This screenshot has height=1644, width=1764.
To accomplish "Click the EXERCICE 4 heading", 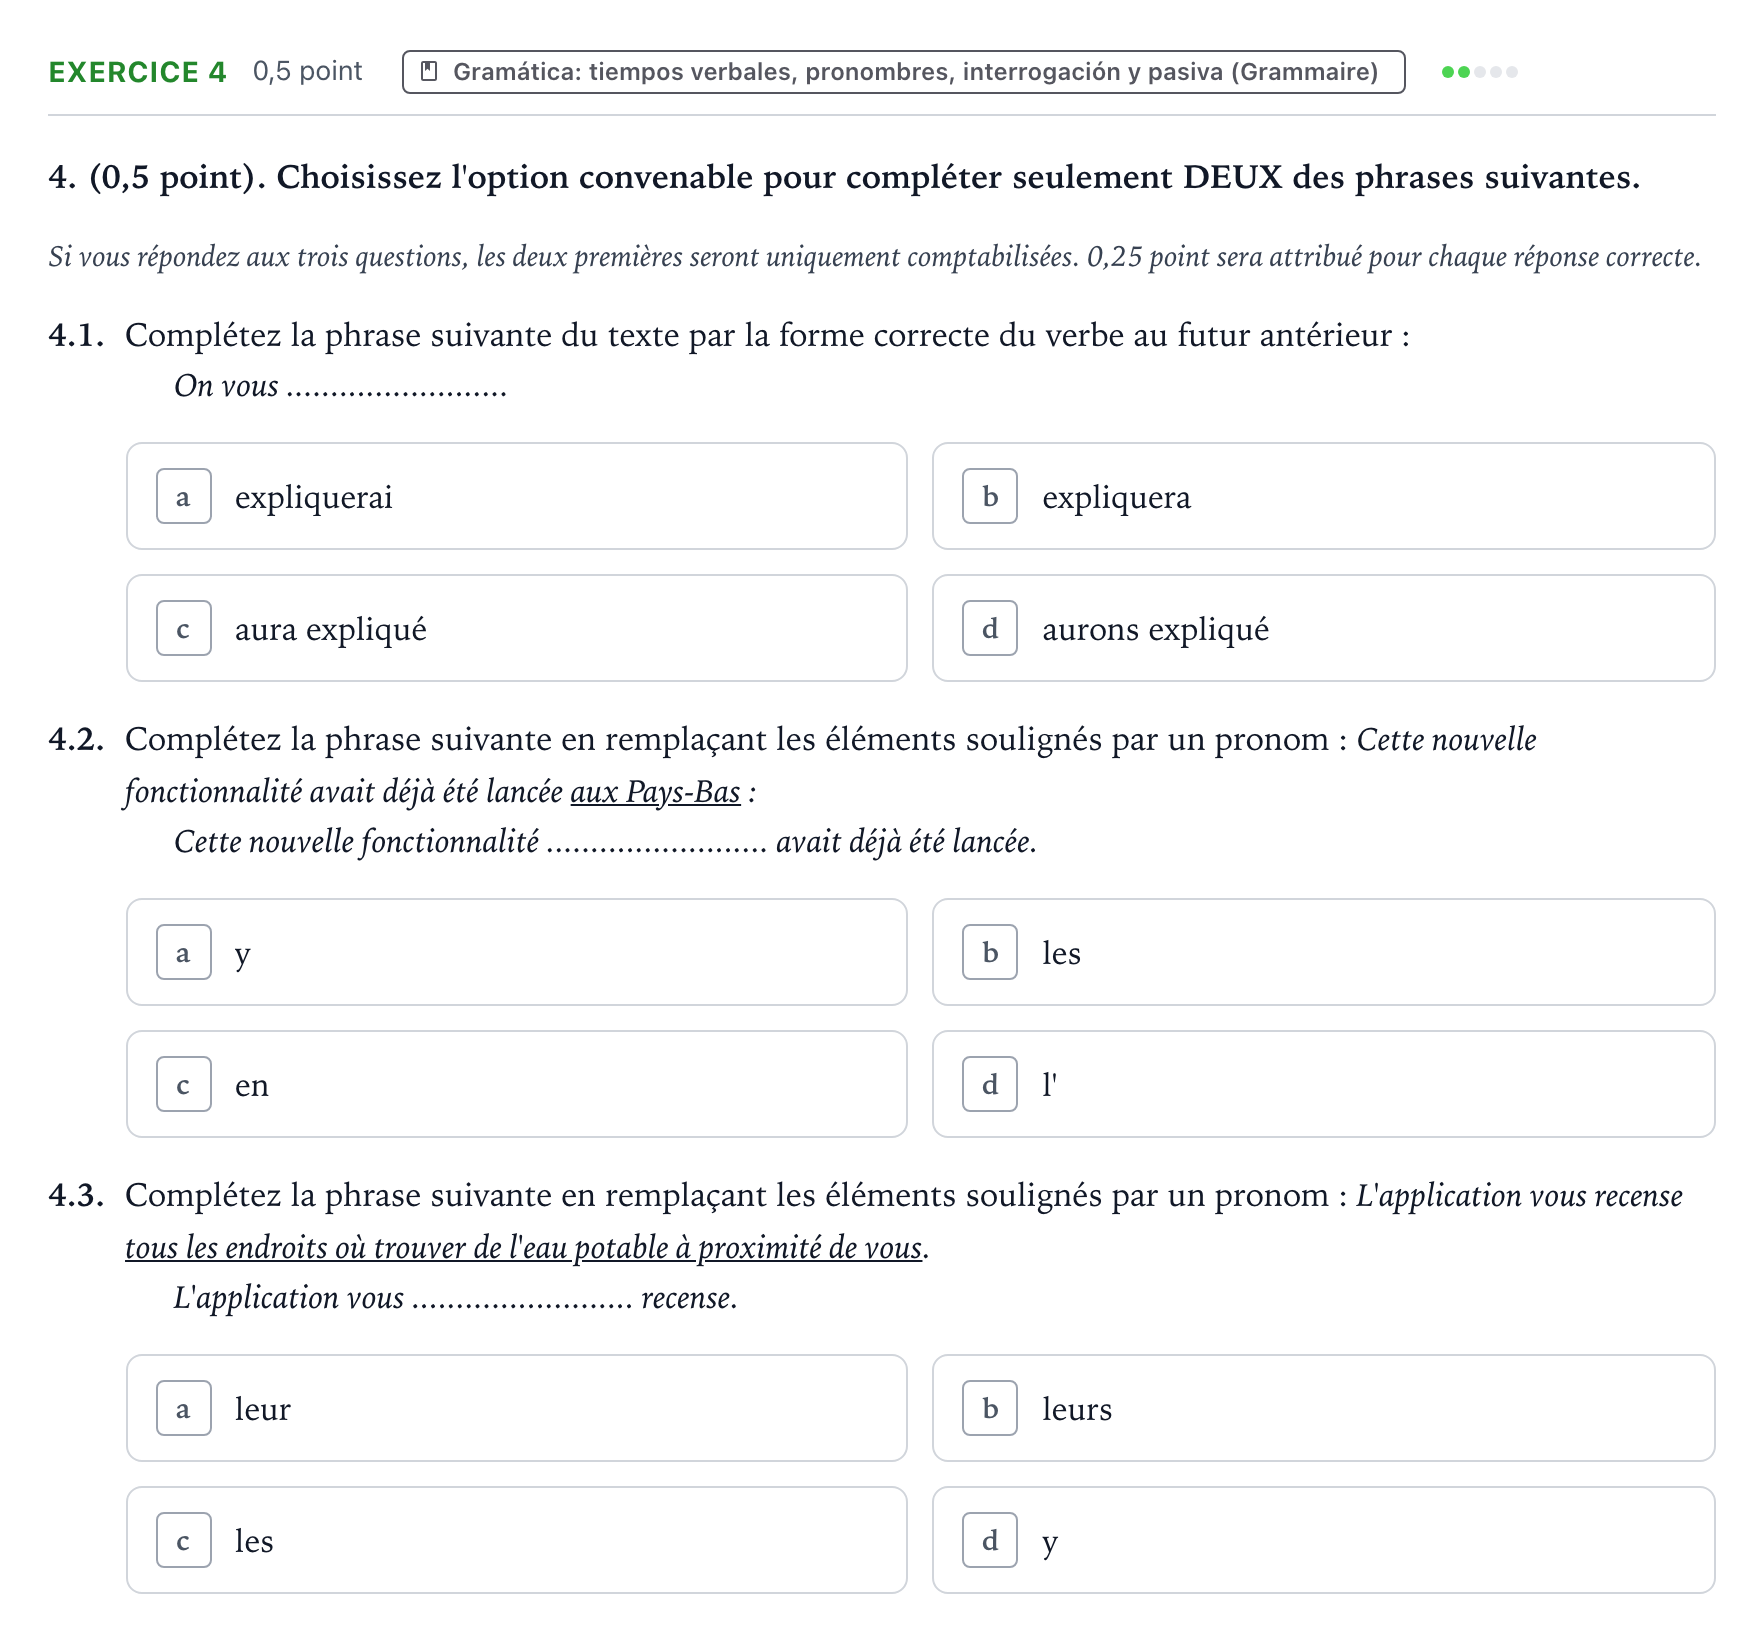I will tap(138, 72).
